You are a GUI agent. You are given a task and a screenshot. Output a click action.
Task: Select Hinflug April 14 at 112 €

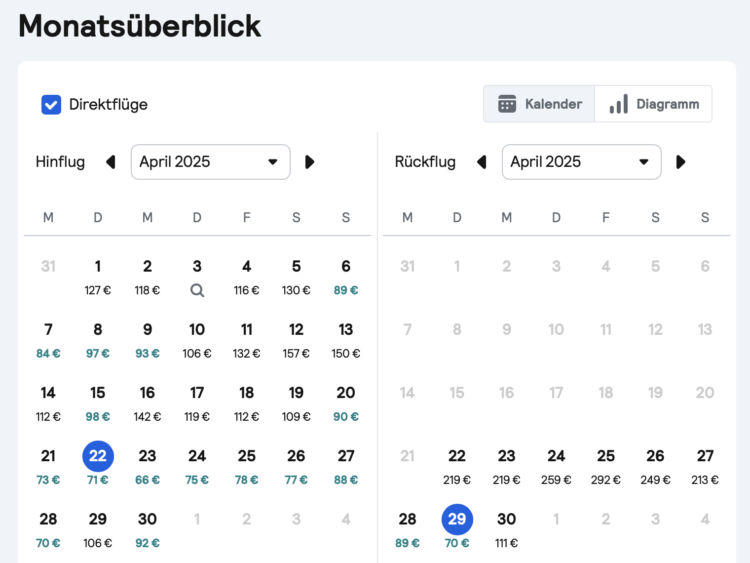[48, 404]
